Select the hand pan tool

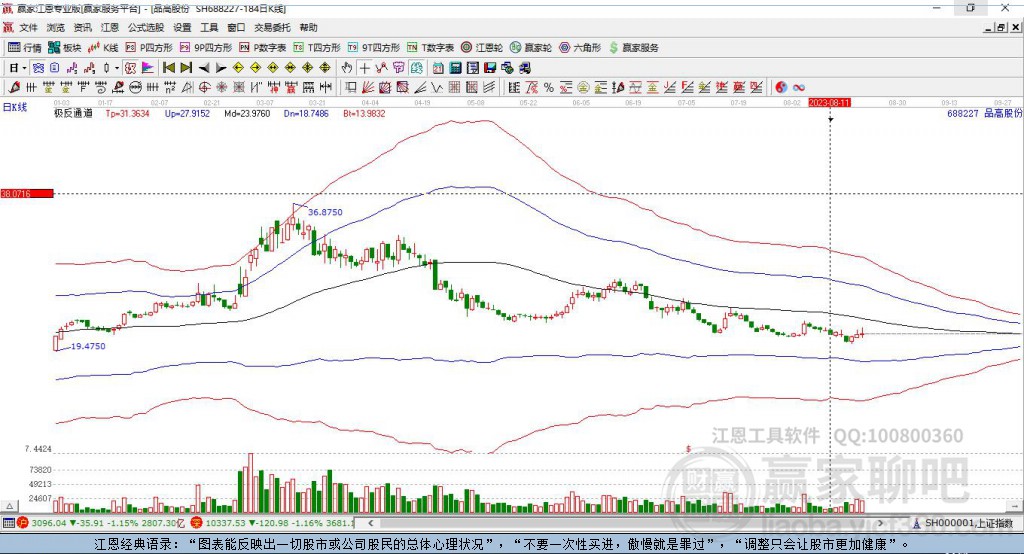pyautogui.click(x=347, y=68)
